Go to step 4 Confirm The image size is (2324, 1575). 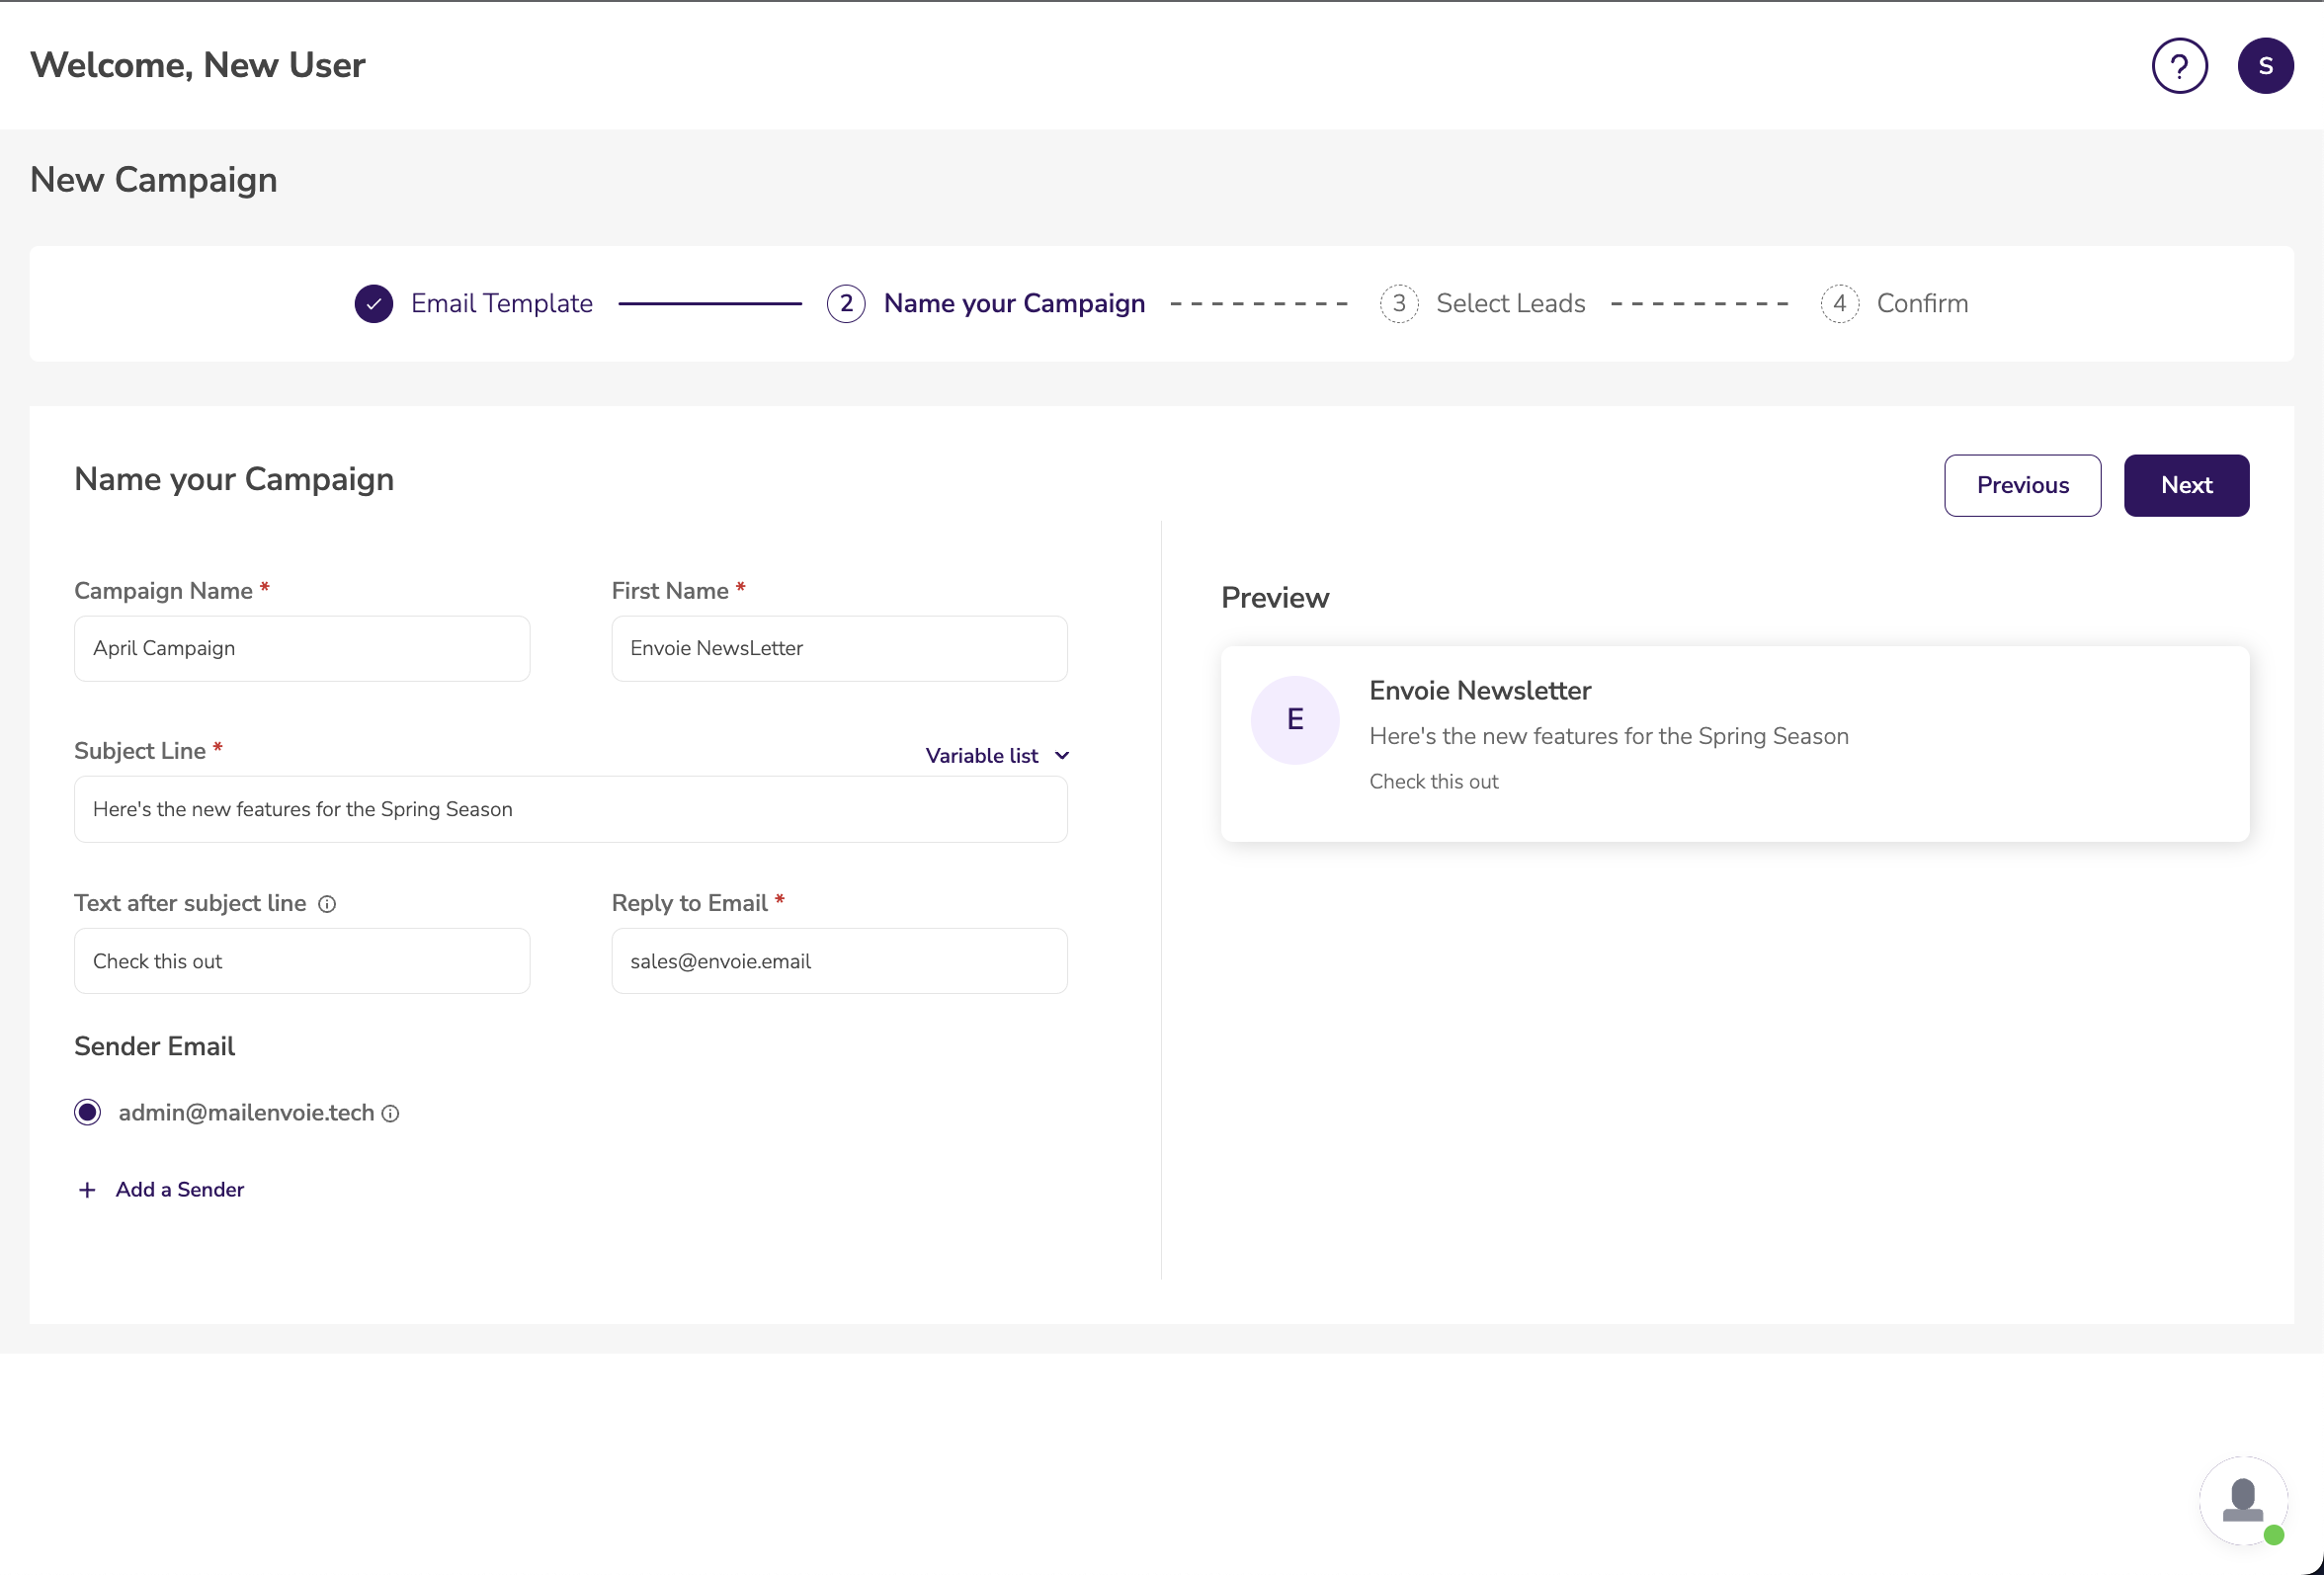coord(1921,304)
